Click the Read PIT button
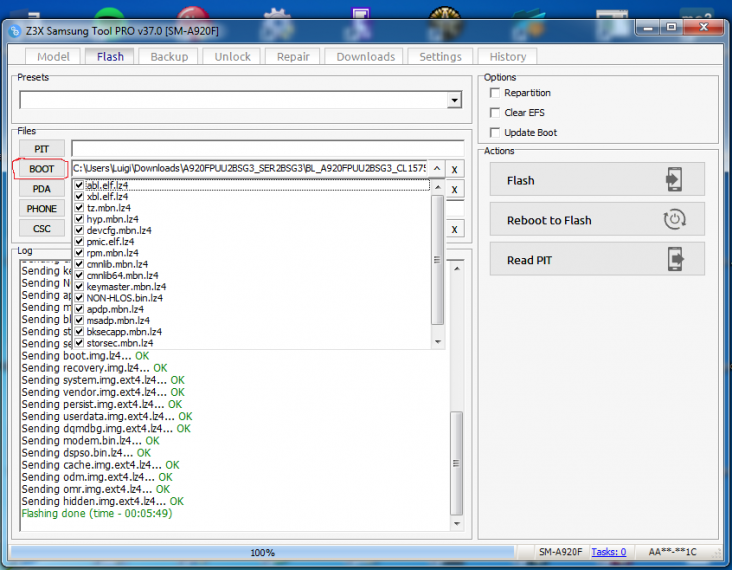The height and width of the screenshot is (570, 732). (597, 259)
